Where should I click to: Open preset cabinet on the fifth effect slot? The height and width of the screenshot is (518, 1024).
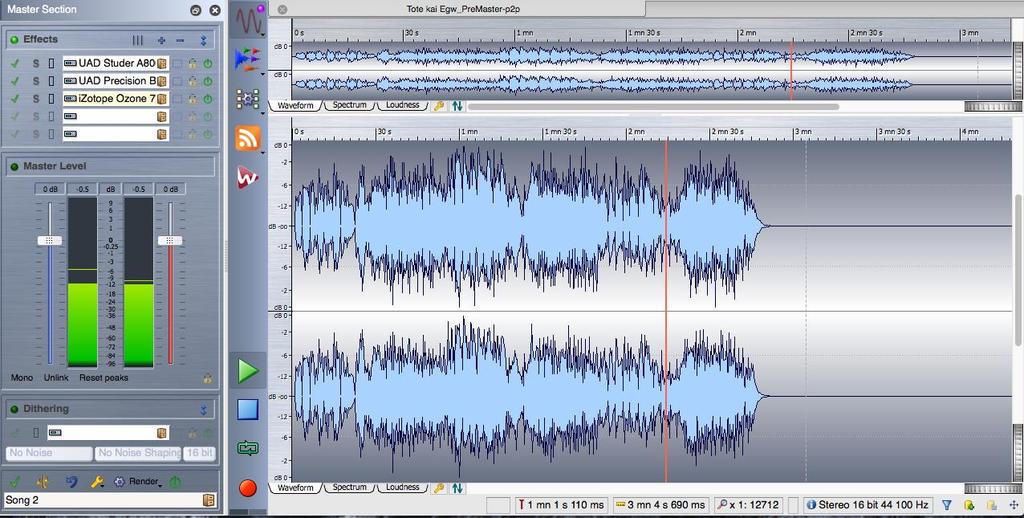tap(161, 134)
